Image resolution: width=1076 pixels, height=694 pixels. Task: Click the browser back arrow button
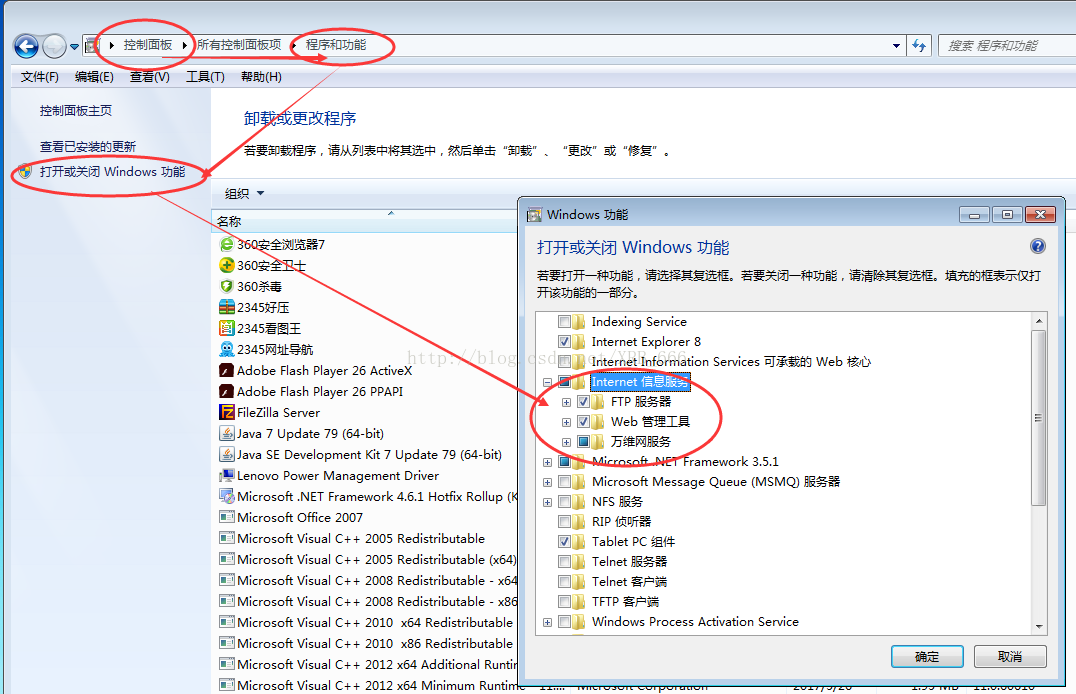26,46
